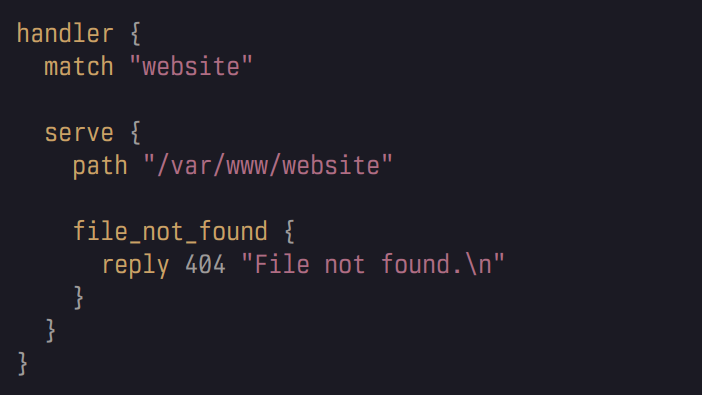This screenshot has width=702, height=395.
Task: Click the "website" string after match
Action: (x=191, y=67)
